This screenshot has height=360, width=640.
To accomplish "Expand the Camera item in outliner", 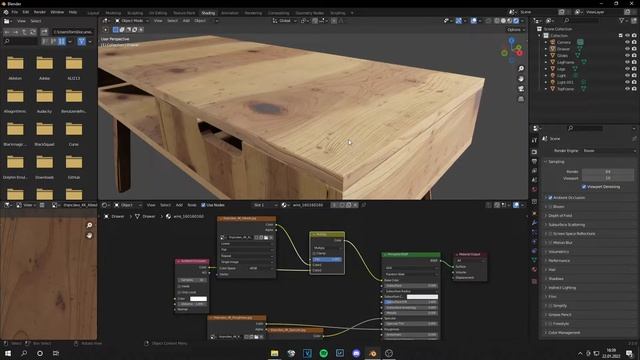I will click(x=546, y=42).
